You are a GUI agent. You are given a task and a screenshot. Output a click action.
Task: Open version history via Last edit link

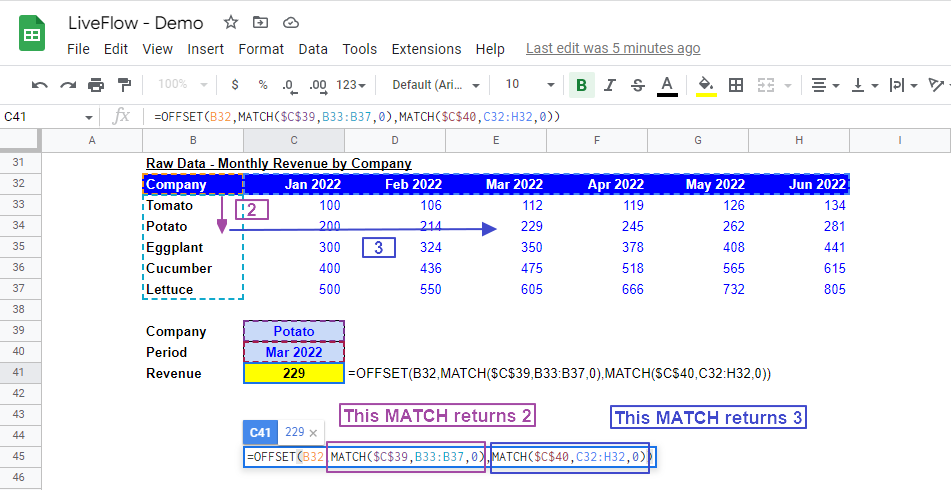pos(613,49)
